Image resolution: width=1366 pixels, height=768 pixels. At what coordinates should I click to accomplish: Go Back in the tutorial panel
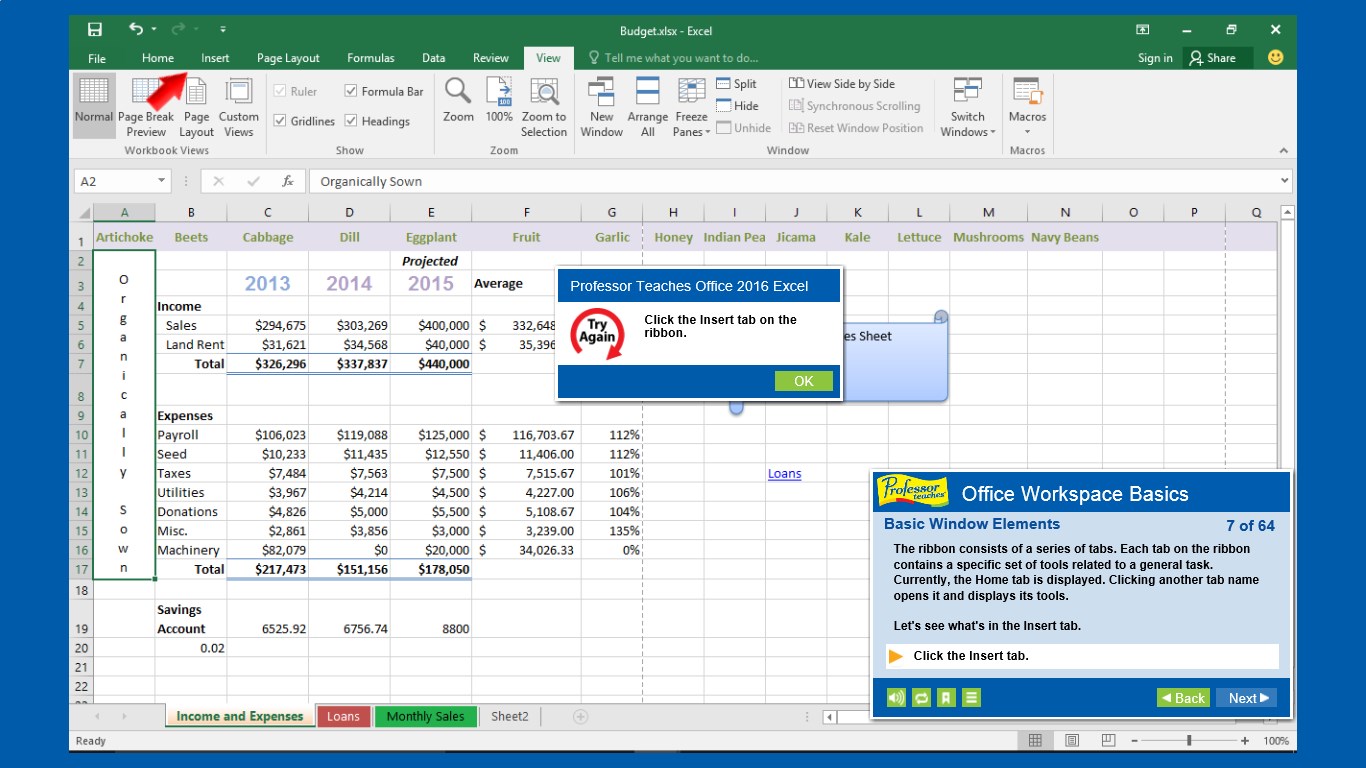[x=1183, y=698]
